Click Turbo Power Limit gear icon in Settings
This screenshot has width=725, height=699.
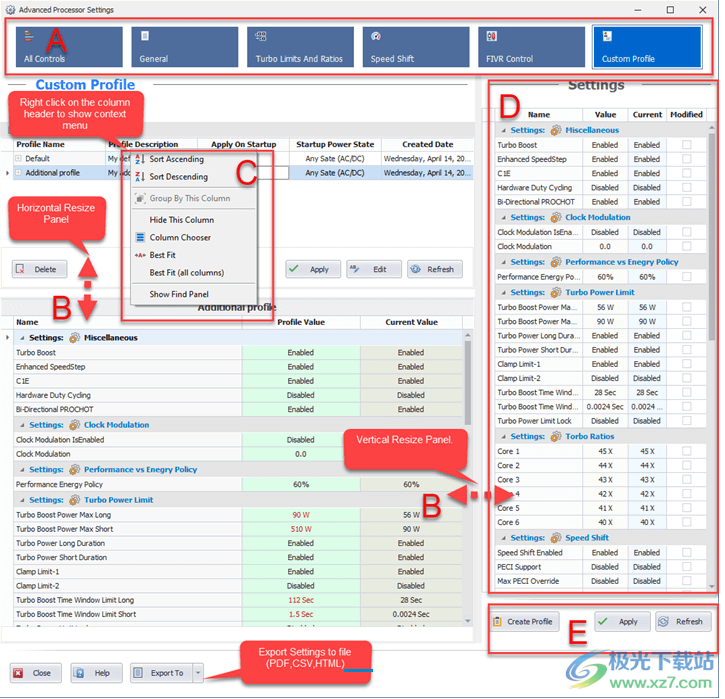click(x=556, y=293)
